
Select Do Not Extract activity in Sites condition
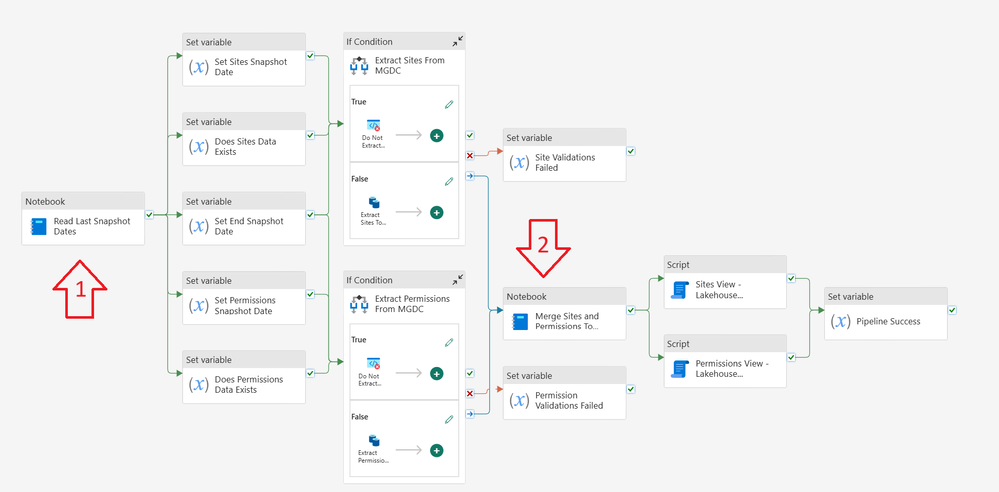click(x=373, y=126)
